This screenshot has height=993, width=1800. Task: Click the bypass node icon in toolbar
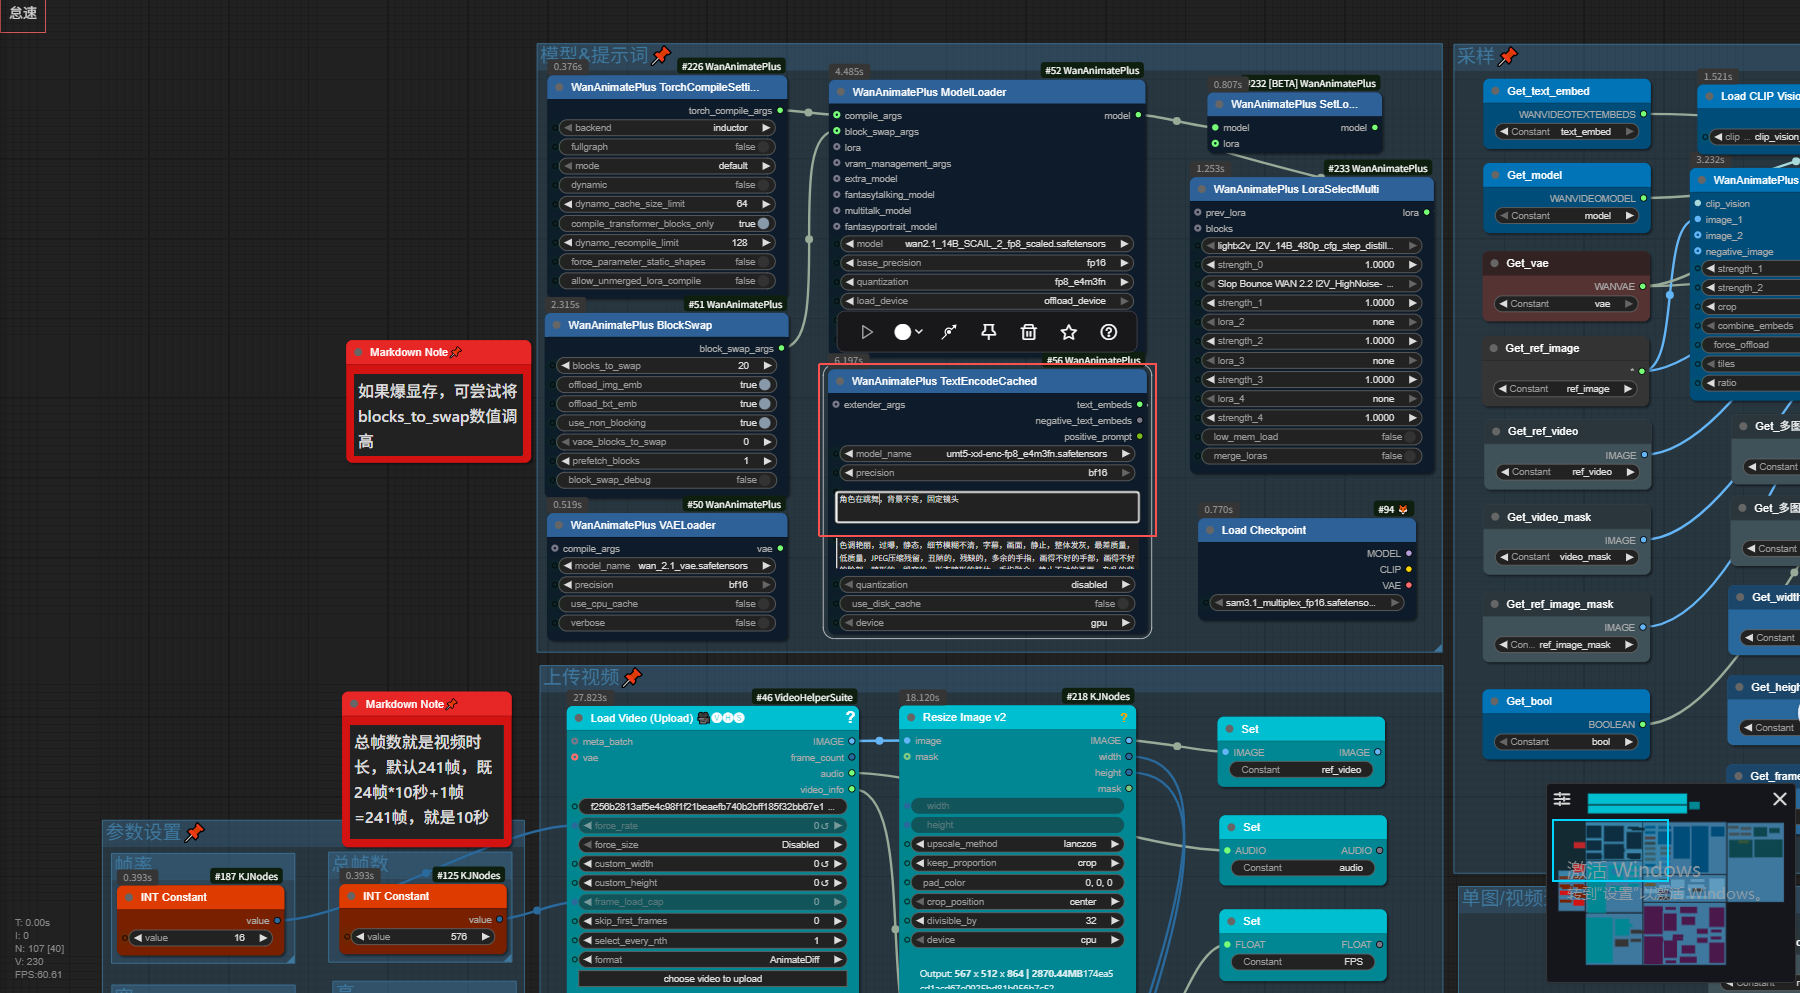[x=949, y=332]
